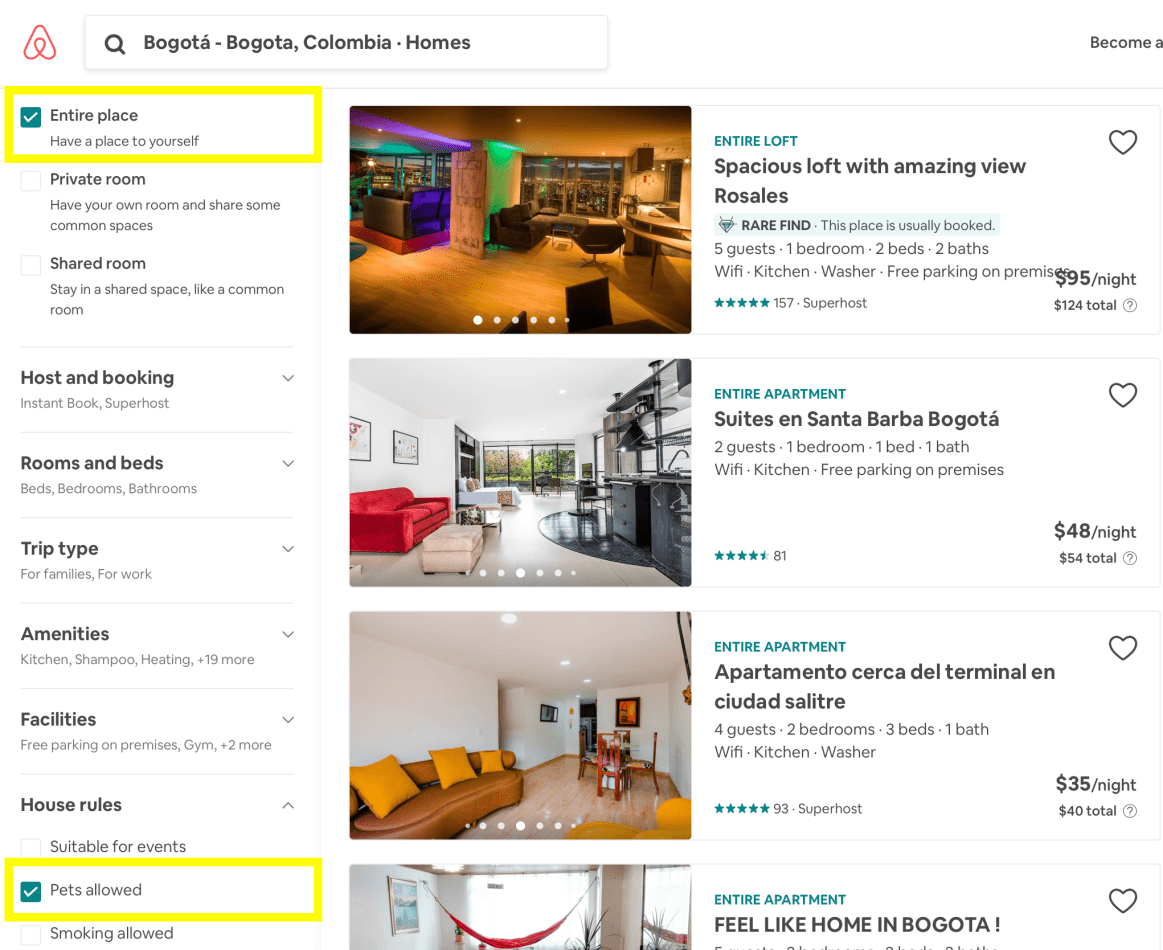The width and height of the screenshot is (1163, 950).
Task: Click the heart on FEEL LIKE HOME IN BOGOTA
Action: [1122, 901]
